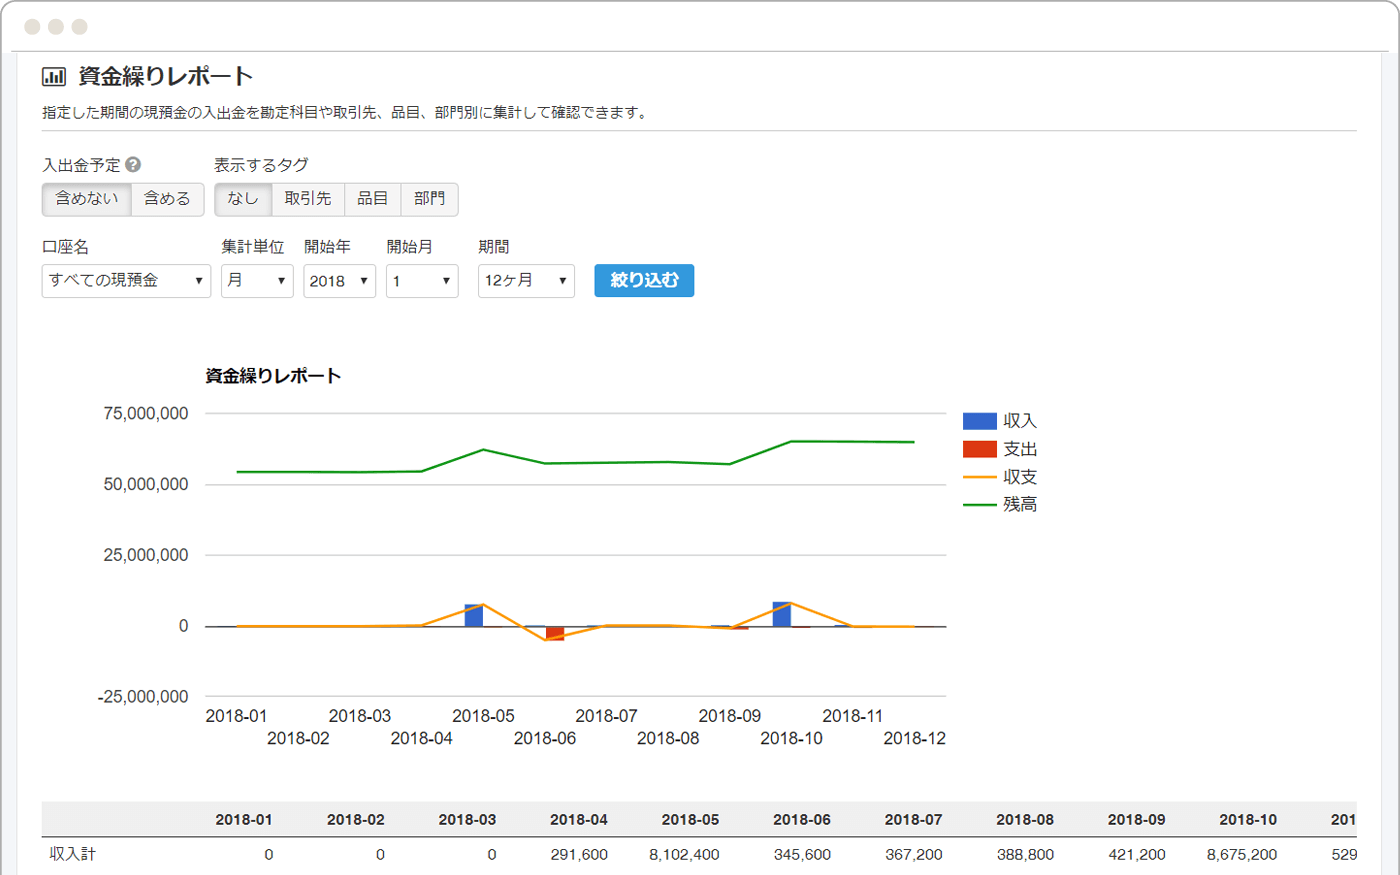Open the 開始年 dropdown showing 2018
Viewport: 1400px width, 875px height.
pos(339,281)
